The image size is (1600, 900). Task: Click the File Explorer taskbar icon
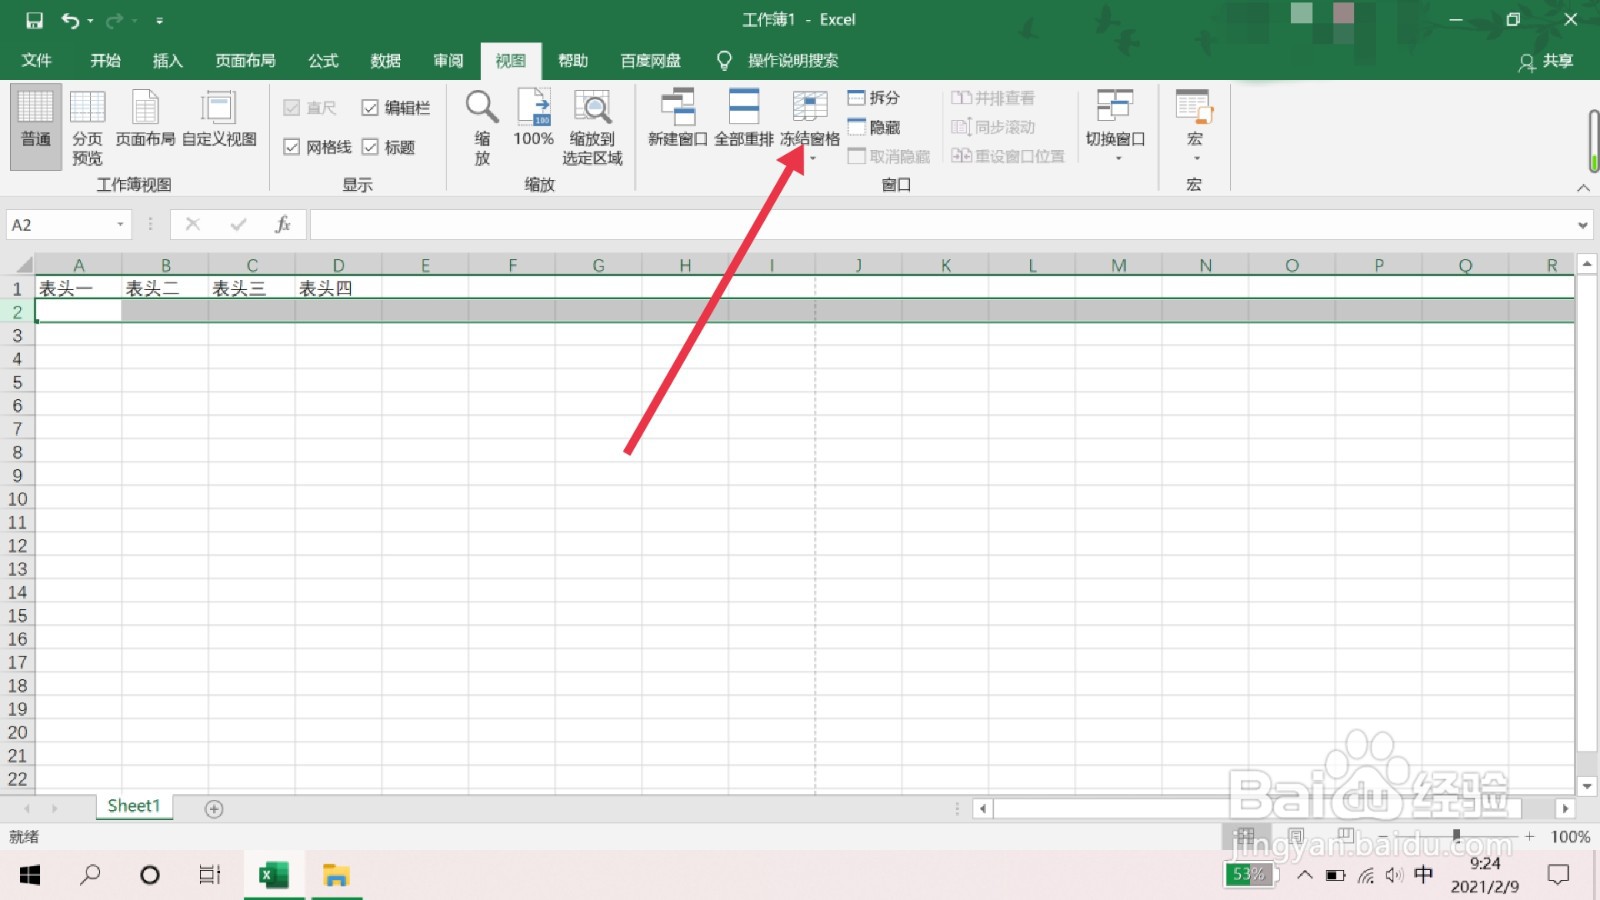[x=336, y=876]
